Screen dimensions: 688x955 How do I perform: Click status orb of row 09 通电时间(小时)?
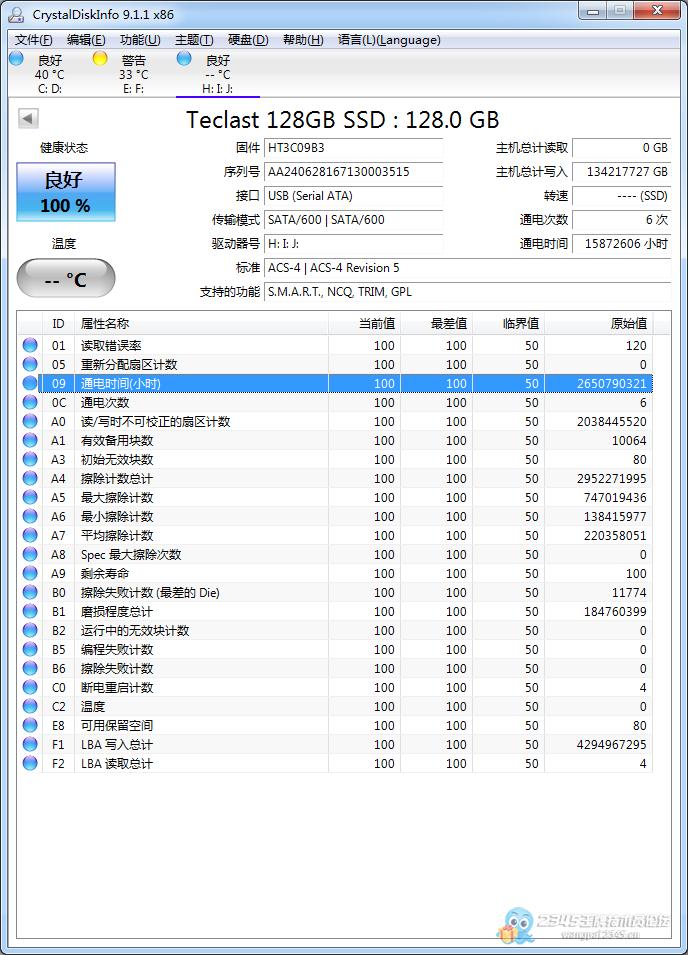tap(30, 383)
